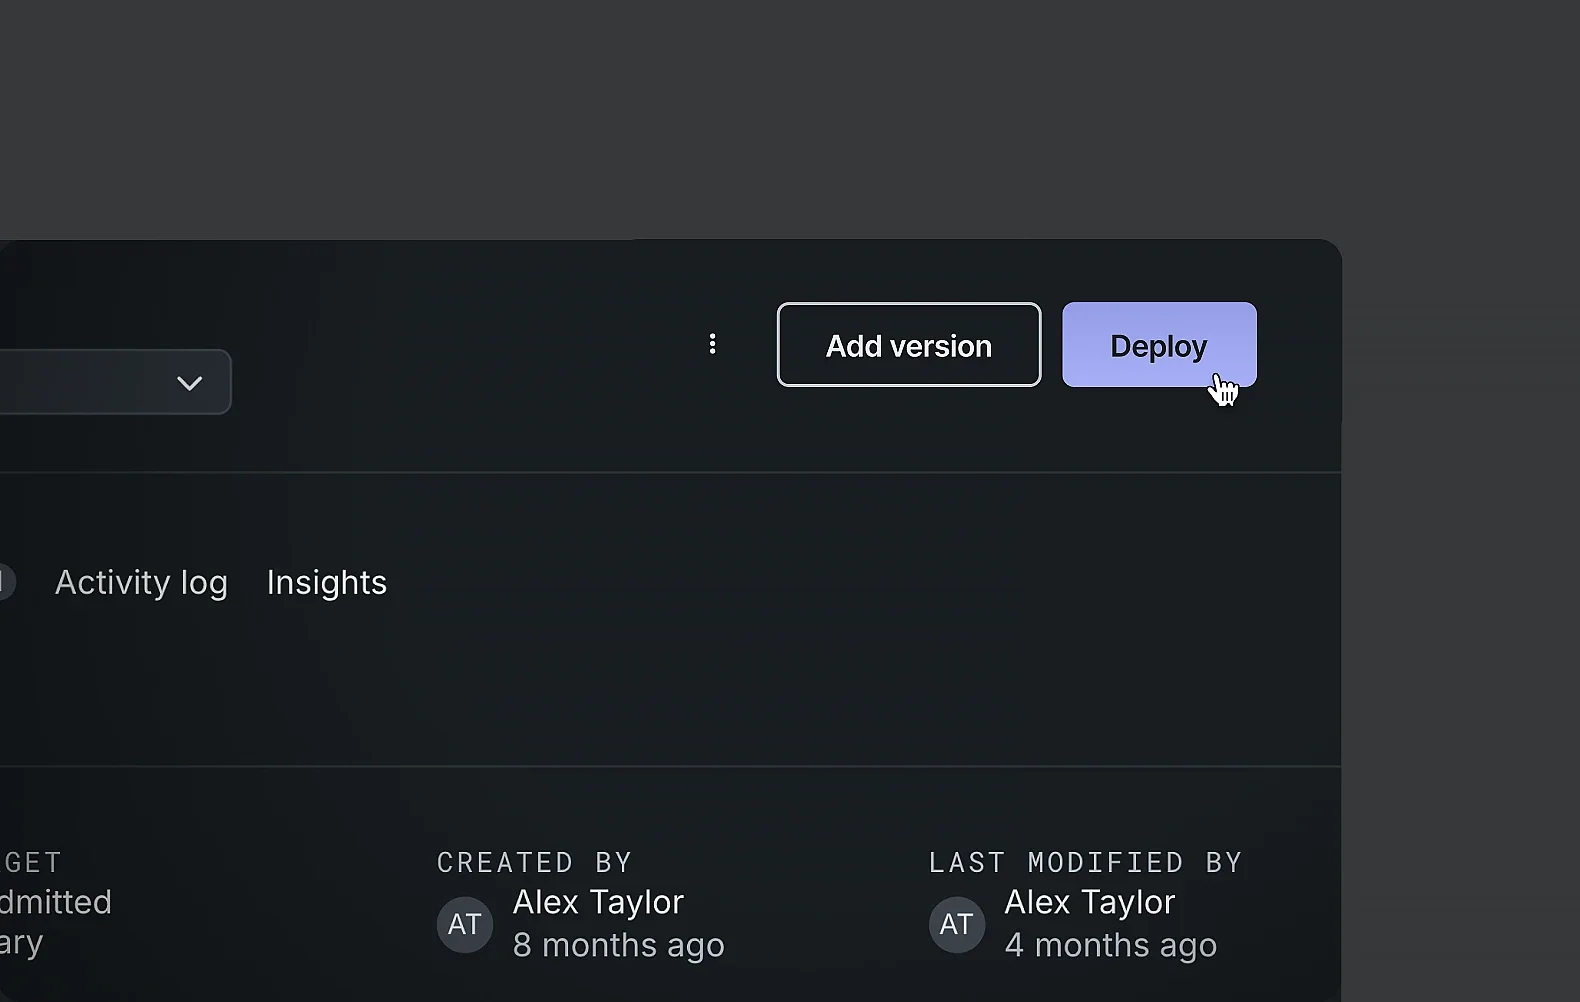Click the AT avatar under Created By

[x=465, y=924]
